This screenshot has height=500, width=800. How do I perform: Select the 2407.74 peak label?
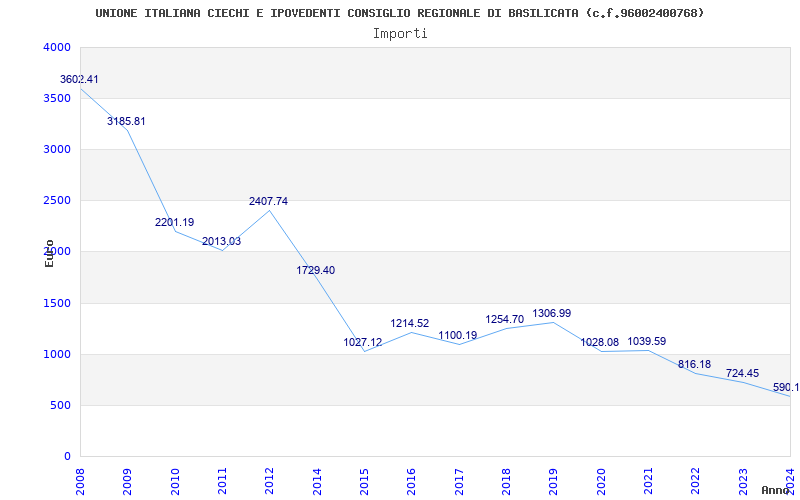(x=268, y=202)
